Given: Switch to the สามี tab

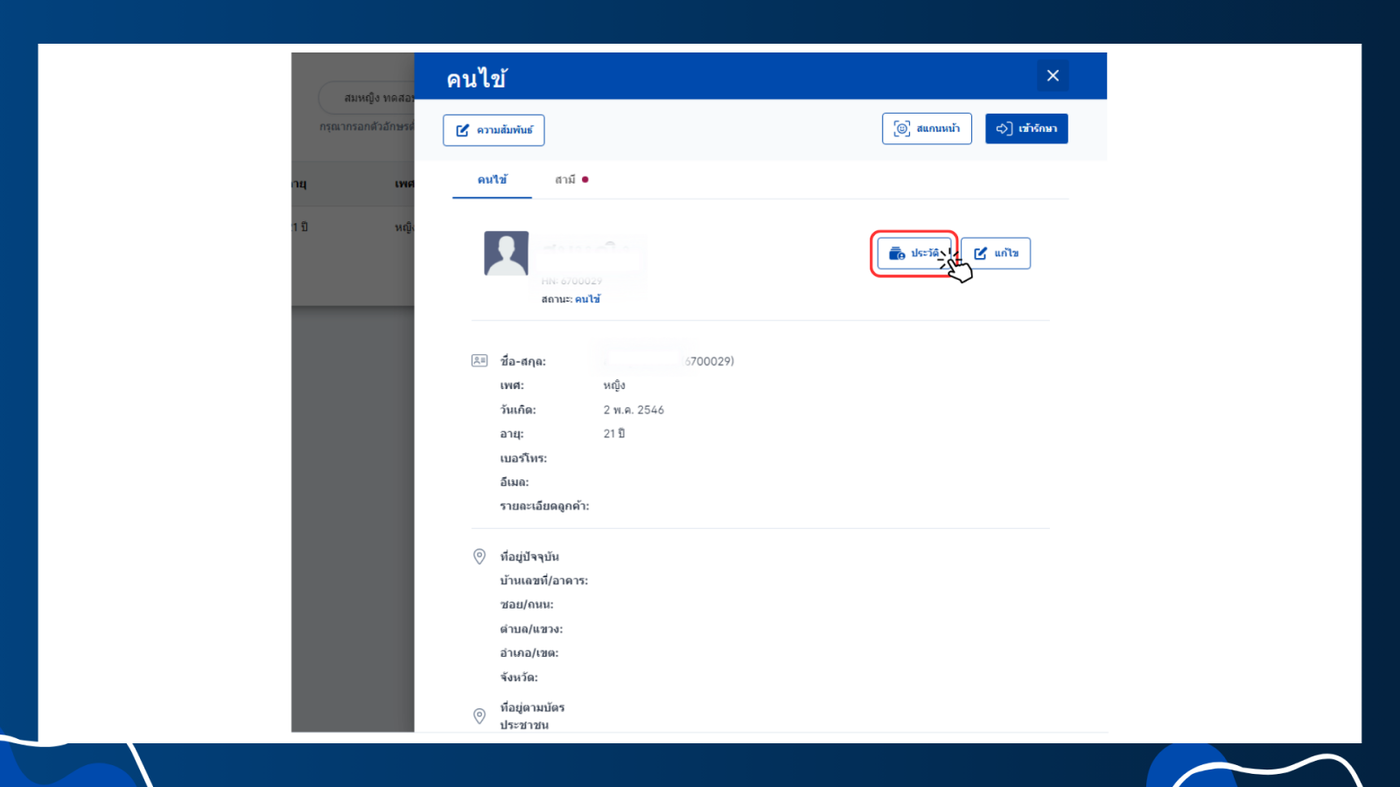Looking at the screenshot, I should tap(571, 180).
